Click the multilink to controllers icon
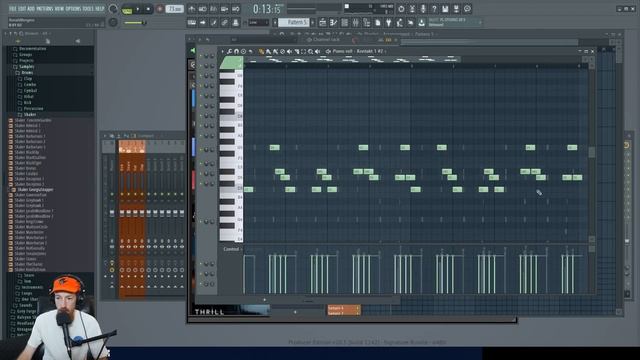This screenshot has width=640, height=360. (225, 23)
